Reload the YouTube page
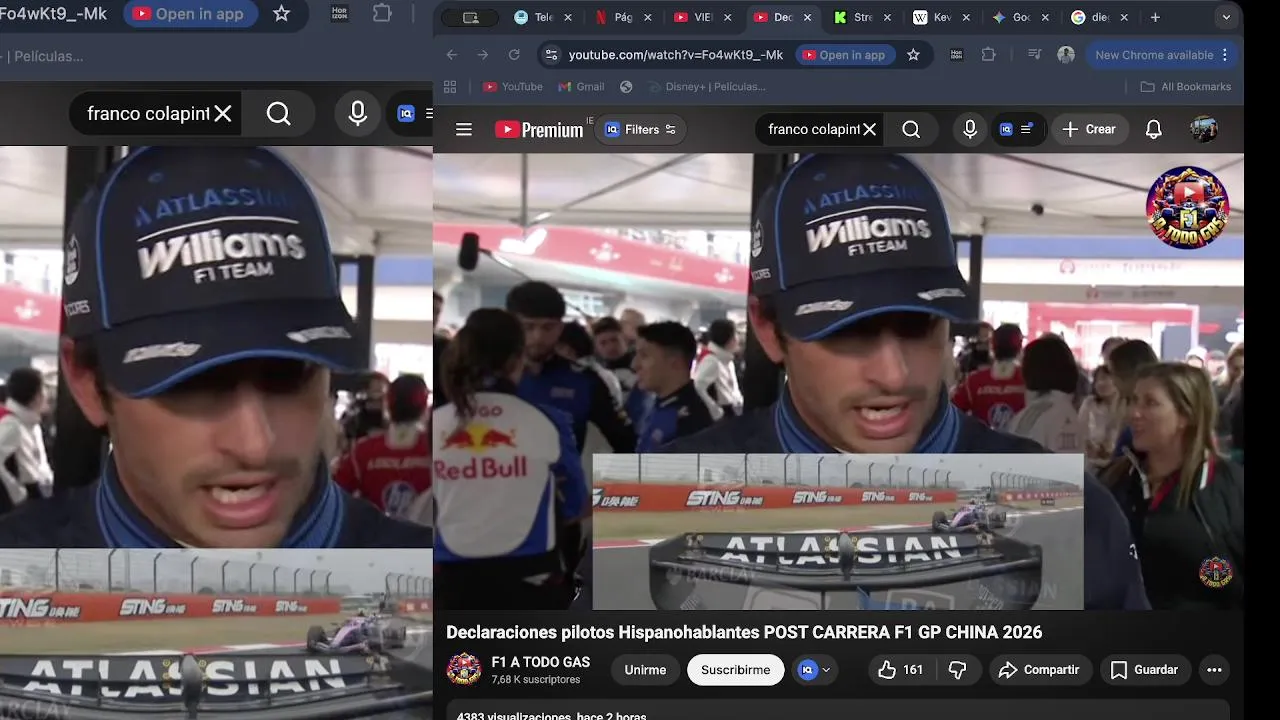The width and height of the screenshot is (1280, 720). (514, 55)
